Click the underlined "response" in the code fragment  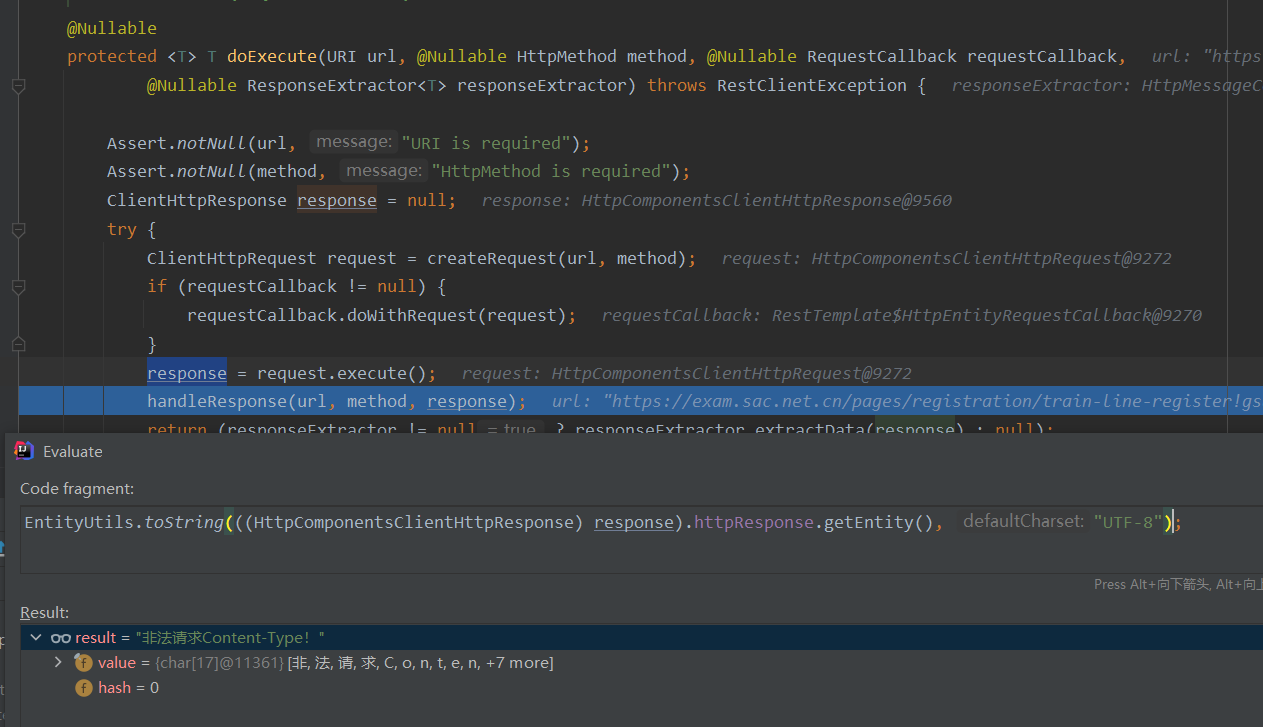click(633, 521)
